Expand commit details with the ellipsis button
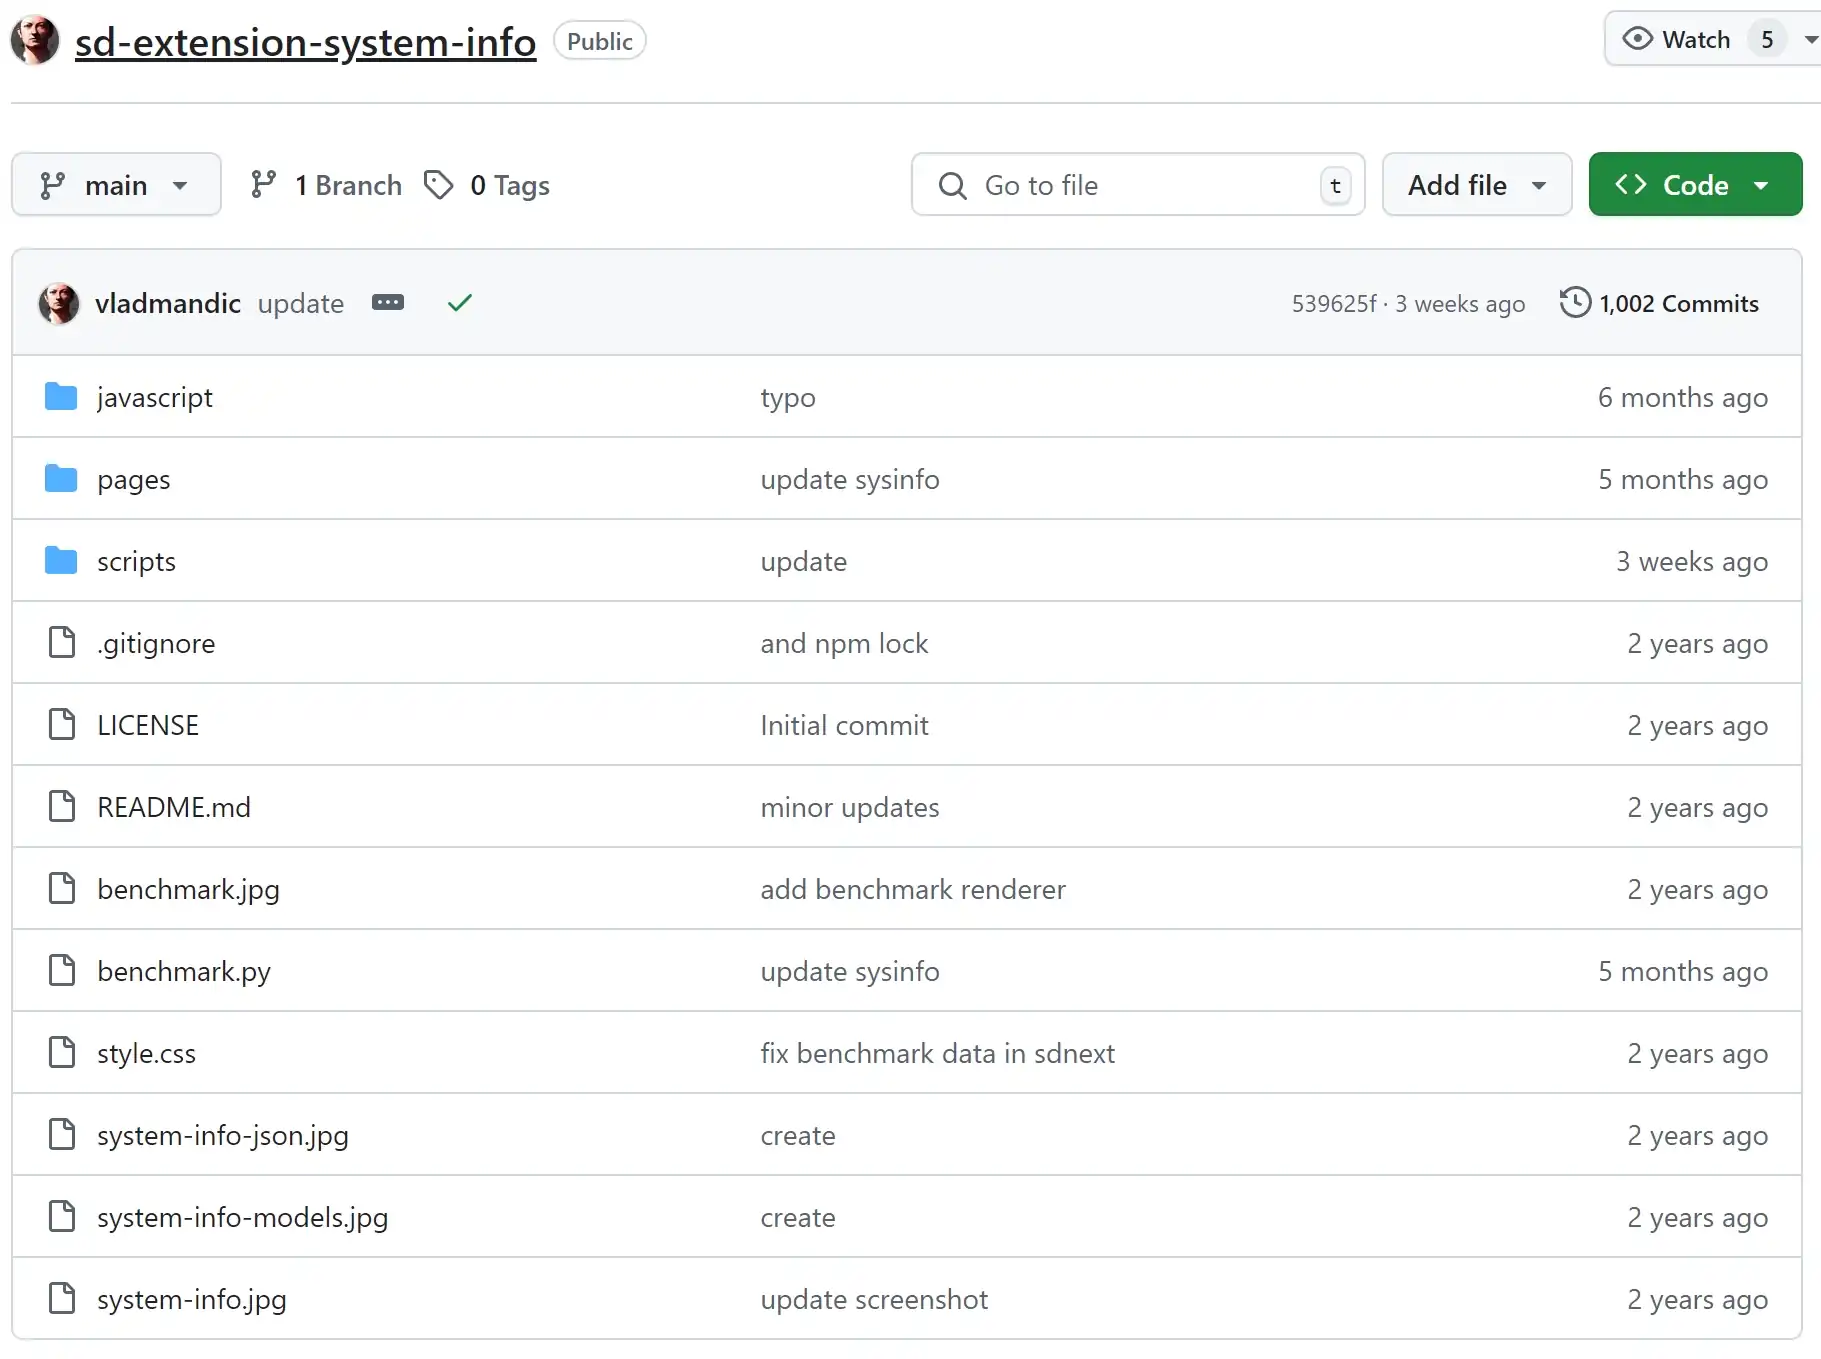The width and height of the screenshot is (1821, 1359). tap(388, 302)
